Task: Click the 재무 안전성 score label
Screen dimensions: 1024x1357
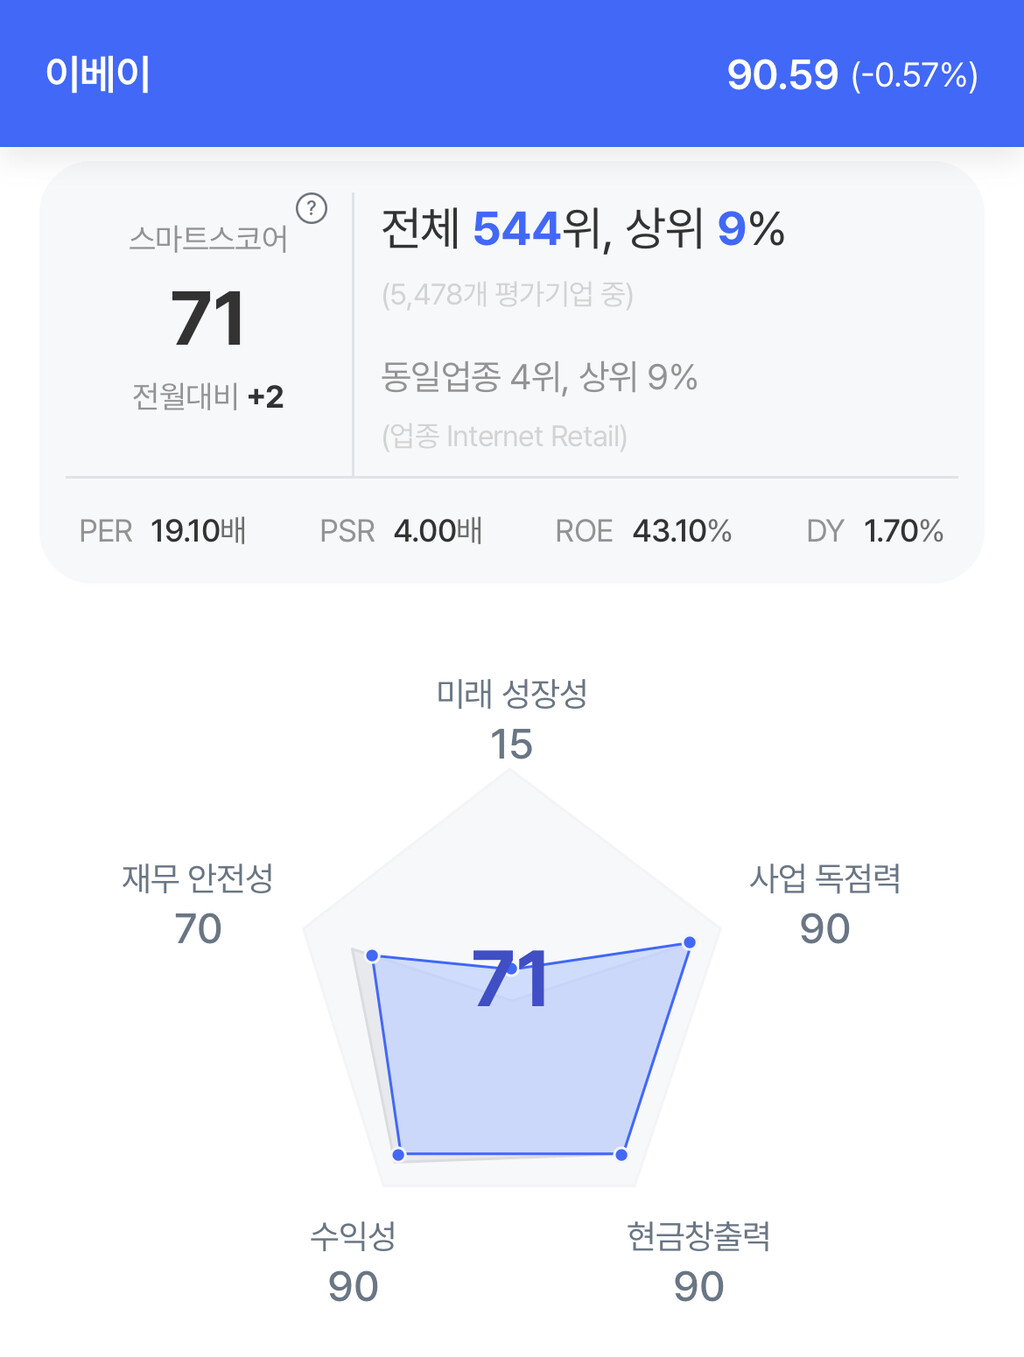Action: 198,878
